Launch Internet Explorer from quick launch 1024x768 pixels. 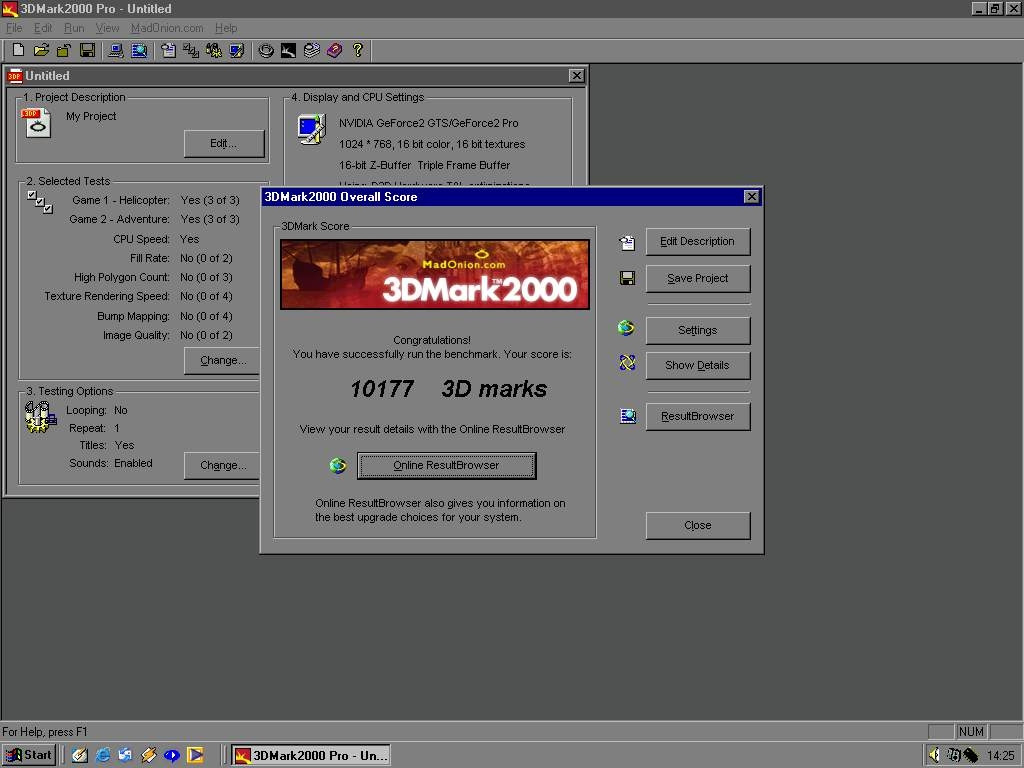point(103,756)
